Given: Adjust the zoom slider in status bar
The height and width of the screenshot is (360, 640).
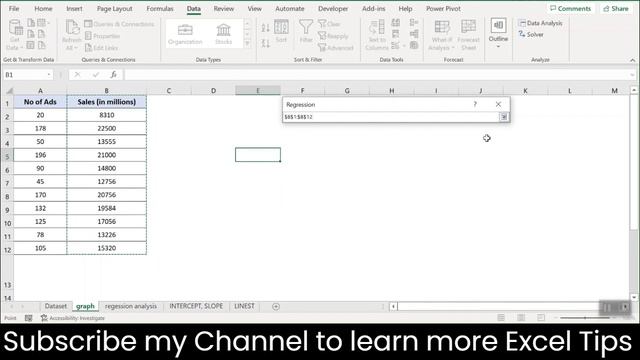Looking at the screenshot, I should point(585,318).
